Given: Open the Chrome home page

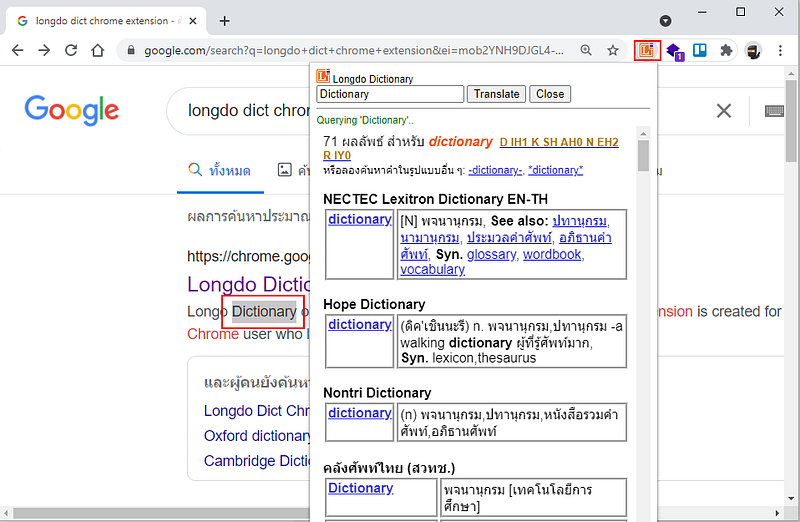Looking at the screenshot, I should (97, 50).
